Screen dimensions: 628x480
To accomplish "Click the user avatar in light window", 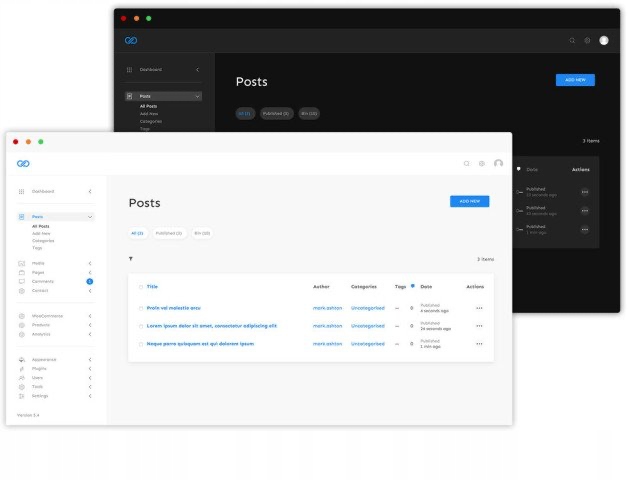I will pos(498,163).
